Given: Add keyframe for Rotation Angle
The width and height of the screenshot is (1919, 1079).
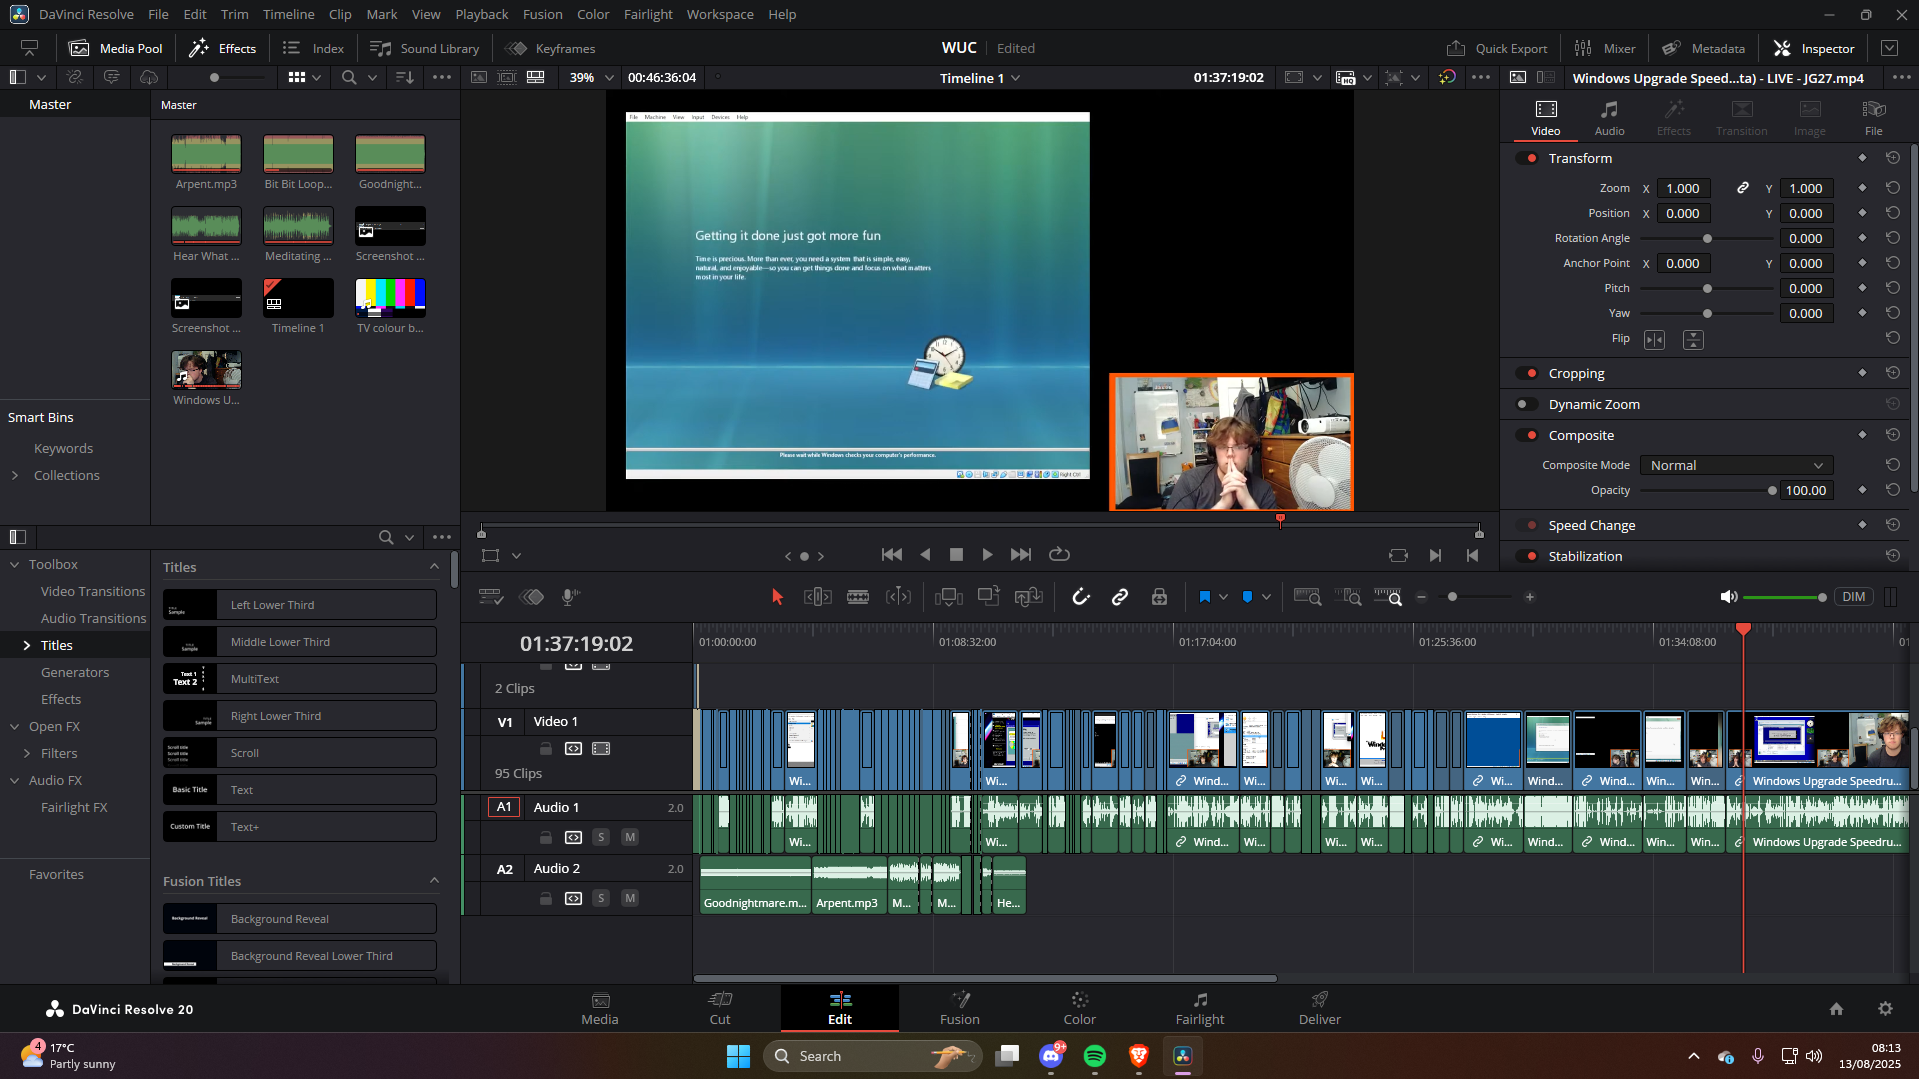Looking at the screenshot, I should pyautogui.click(x=1862, y=238).
